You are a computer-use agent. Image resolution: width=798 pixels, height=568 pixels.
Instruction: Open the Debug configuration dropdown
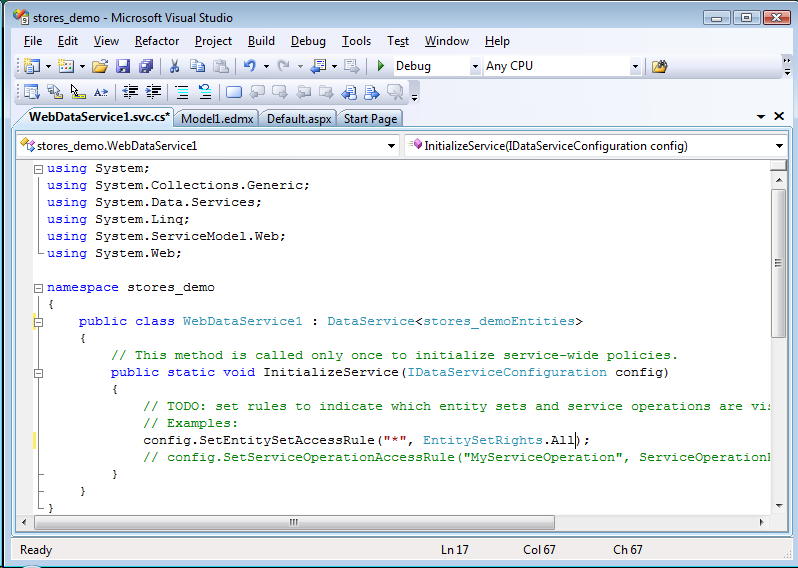[x=475, y=67]
